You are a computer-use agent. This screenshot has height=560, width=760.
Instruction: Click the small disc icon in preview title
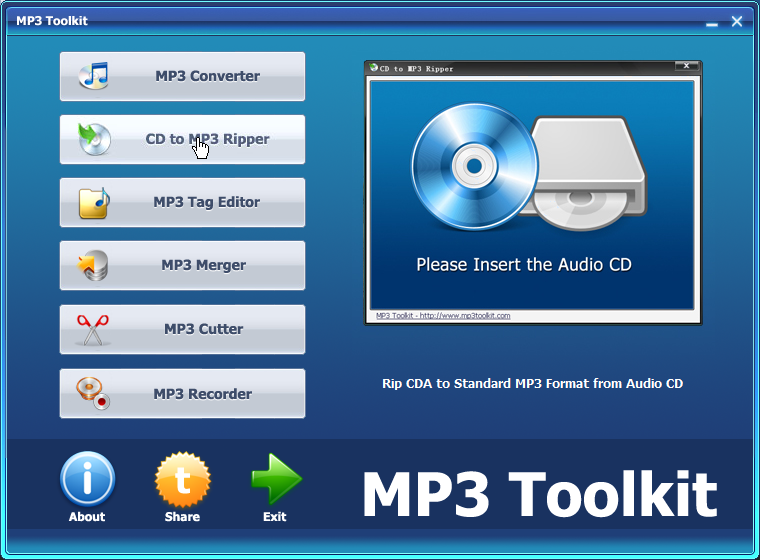[x=374, y=67]
